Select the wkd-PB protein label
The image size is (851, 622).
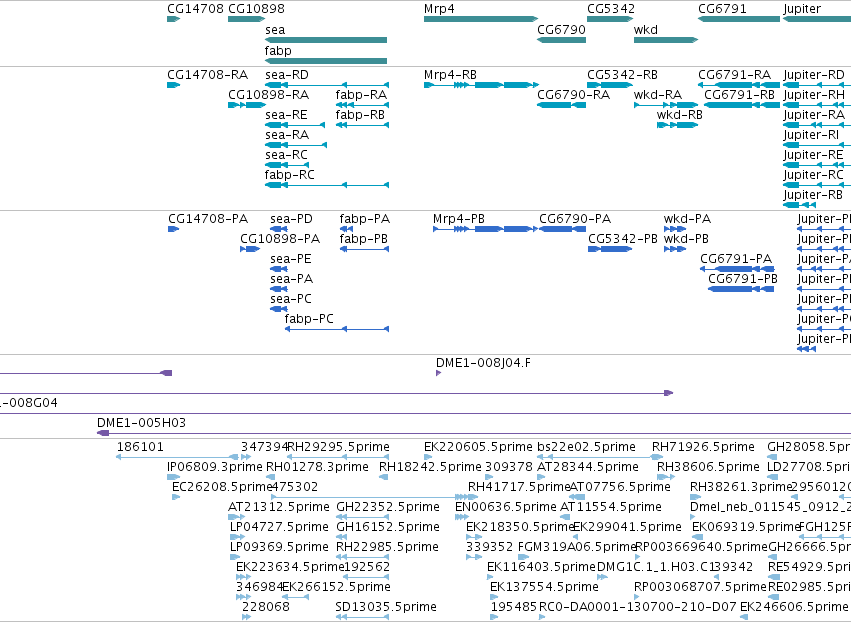coord(686,239)
